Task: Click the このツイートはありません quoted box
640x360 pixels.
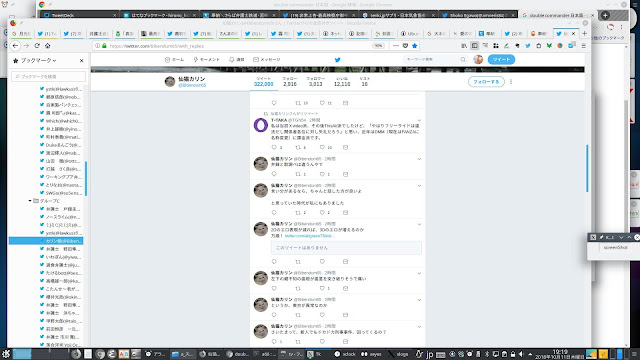Action: pyautogui.click(x=346, y=248)
